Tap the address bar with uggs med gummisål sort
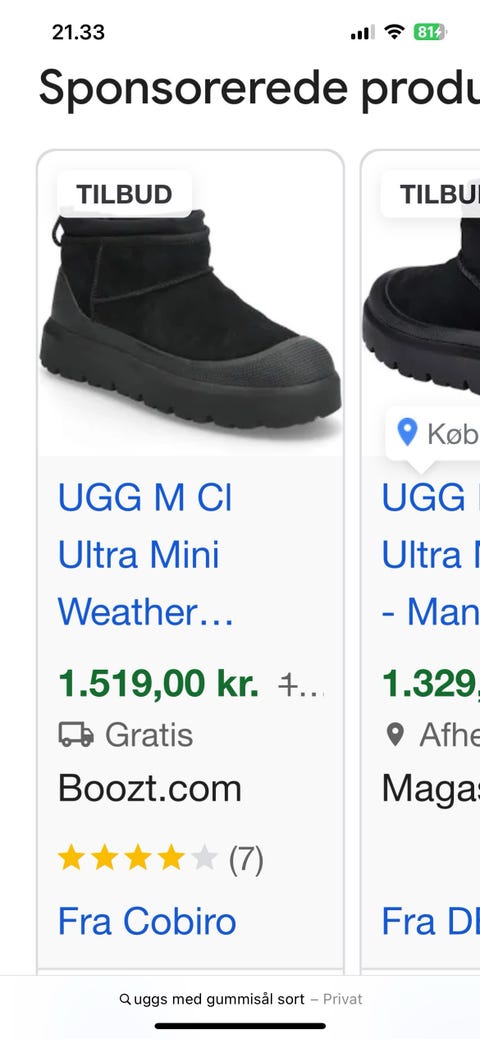The height and width of the screenshot is (1039, 480). click(x=240, y=999)
